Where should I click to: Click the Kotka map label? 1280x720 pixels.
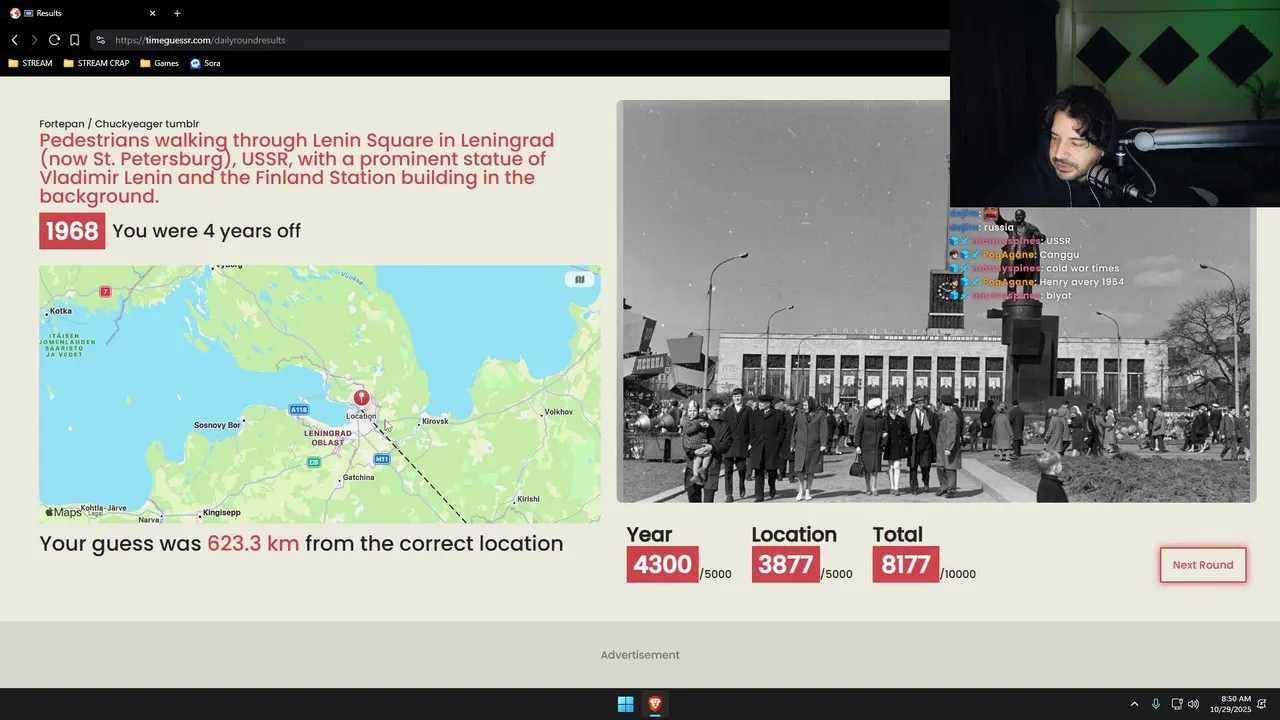coord(60,311)
